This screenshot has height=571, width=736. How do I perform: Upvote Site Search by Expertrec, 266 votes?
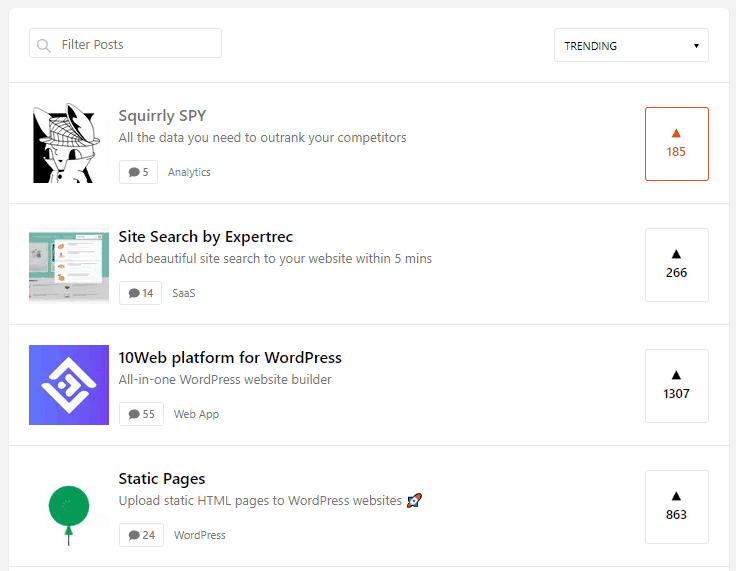(x=676, y=265)
